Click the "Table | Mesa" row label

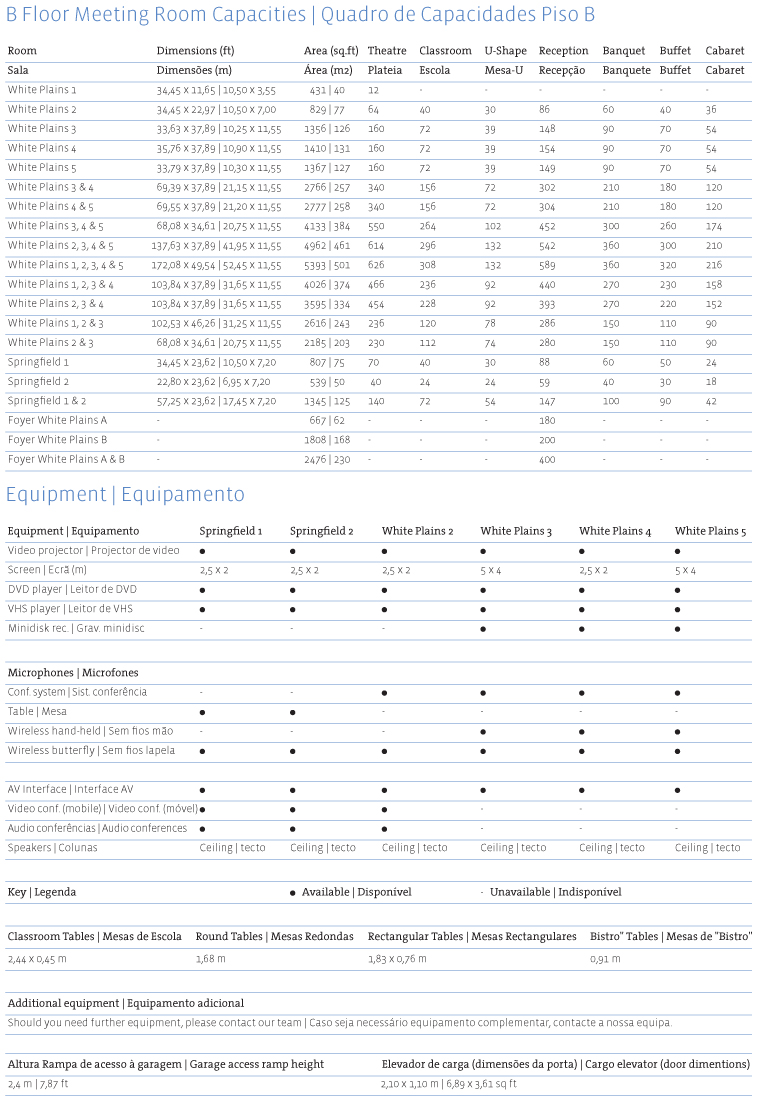[x=37, y=711]
